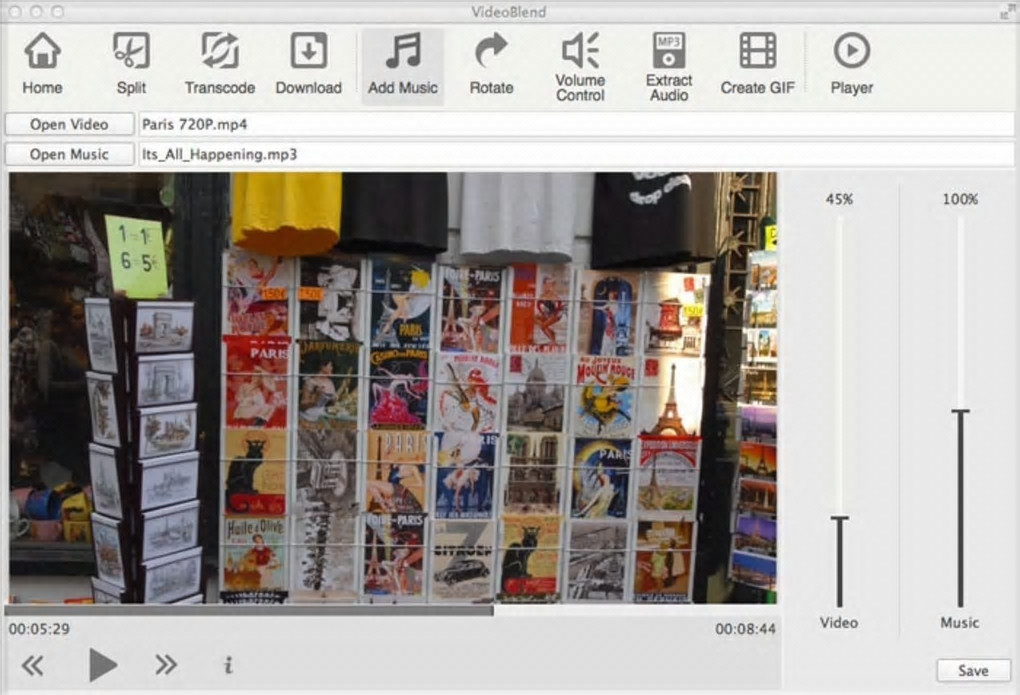Open the Split tool with scissors icon
1020x695 pixels.
[131, 63]
